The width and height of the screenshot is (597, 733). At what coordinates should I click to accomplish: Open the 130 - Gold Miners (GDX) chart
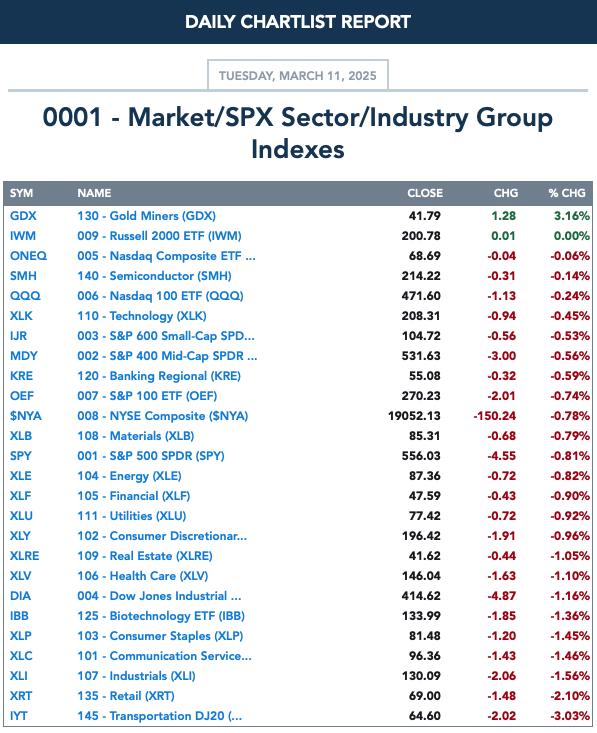[146, 216]
